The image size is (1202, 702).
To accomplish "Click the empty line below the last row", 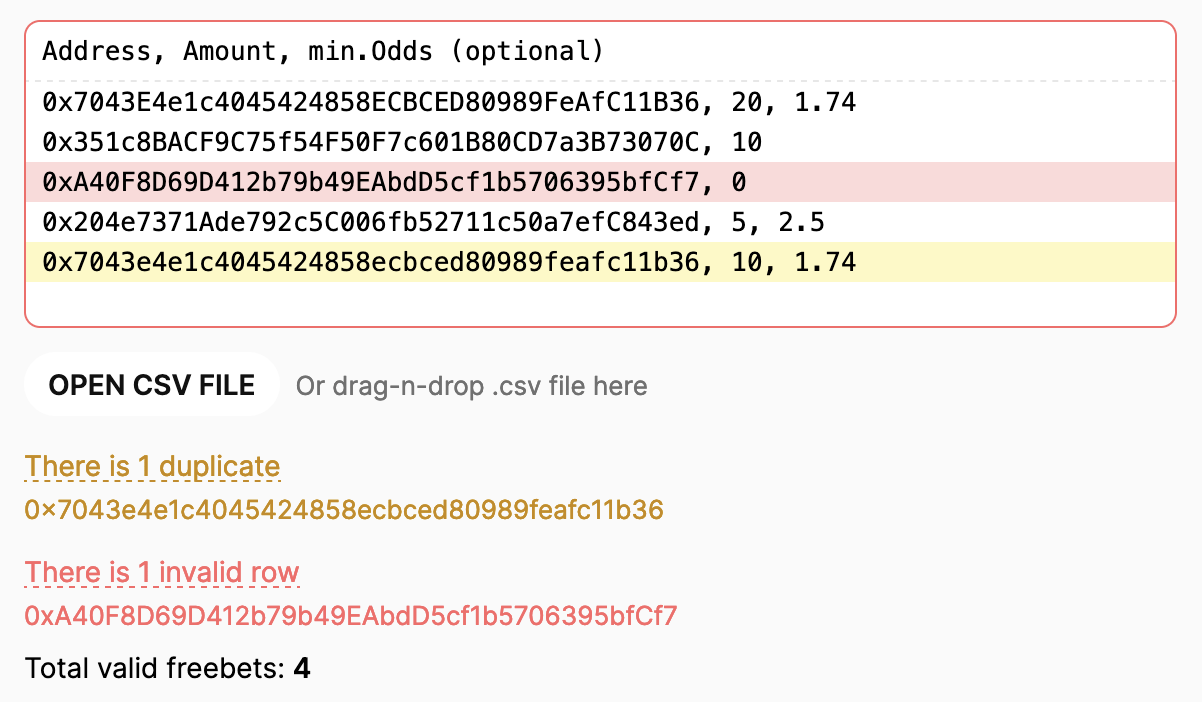I will click(600, 302).
